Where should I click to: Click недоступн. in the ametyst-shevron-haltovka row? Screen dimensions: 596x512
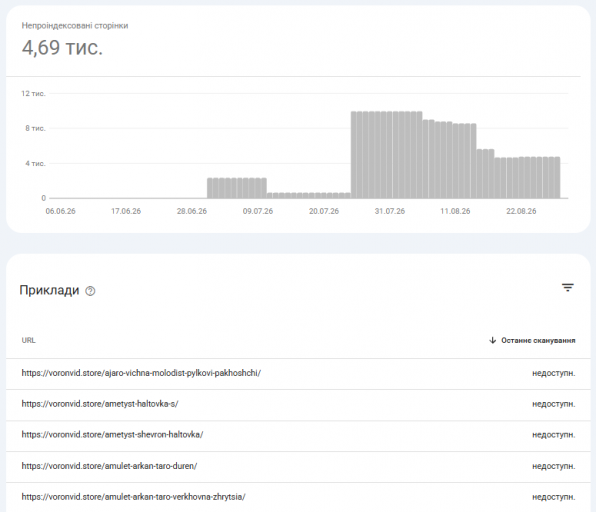(554, 435)
